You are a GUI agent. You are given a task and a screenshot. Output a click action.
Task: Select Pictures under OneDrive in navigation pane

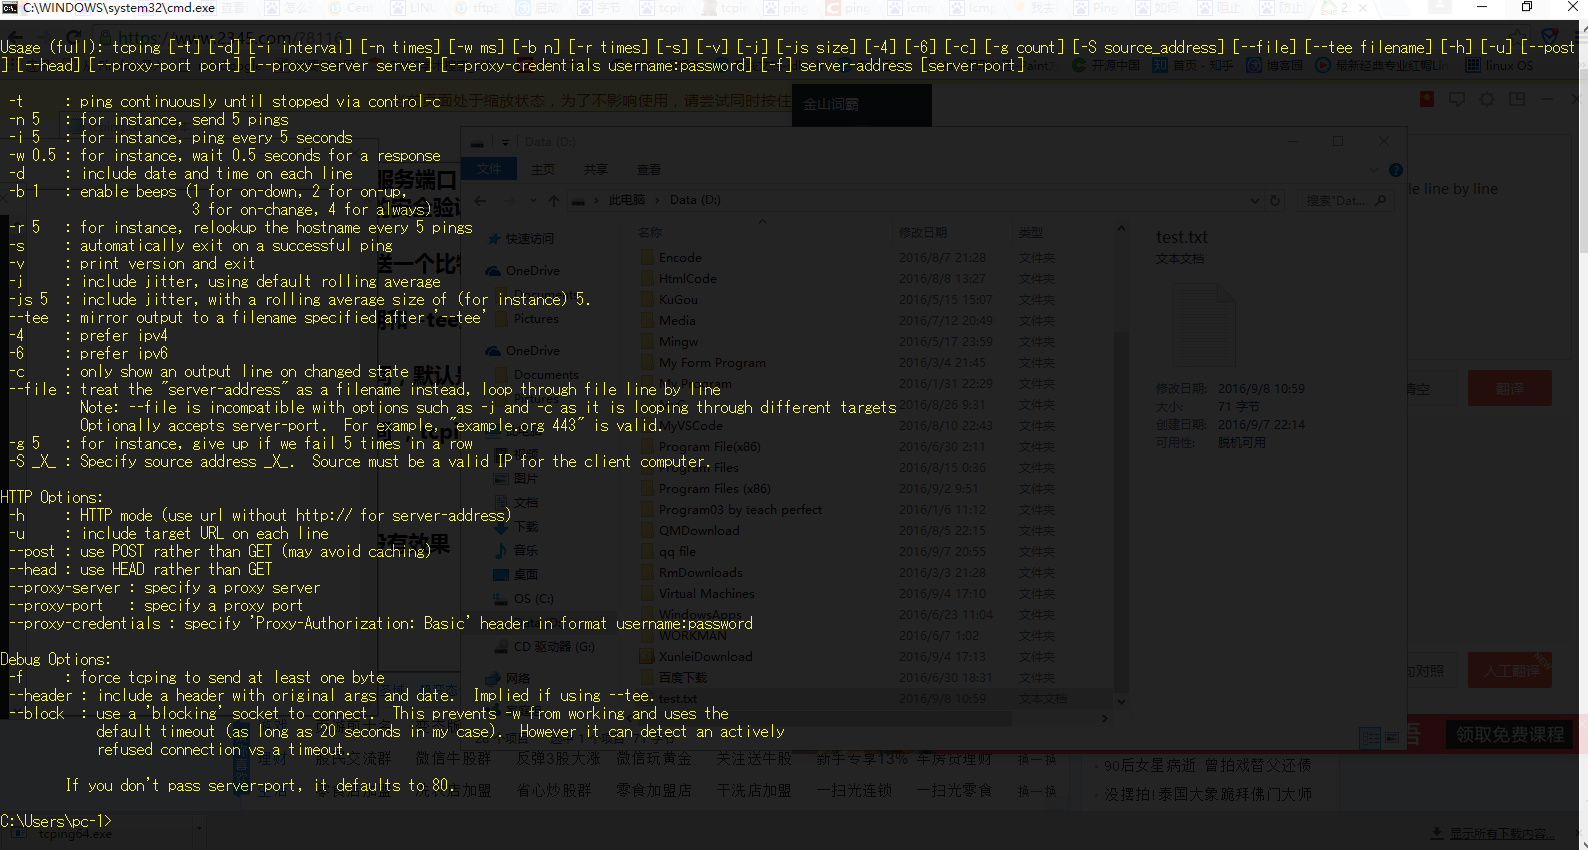pyautogui.click(x=536, y=319)
